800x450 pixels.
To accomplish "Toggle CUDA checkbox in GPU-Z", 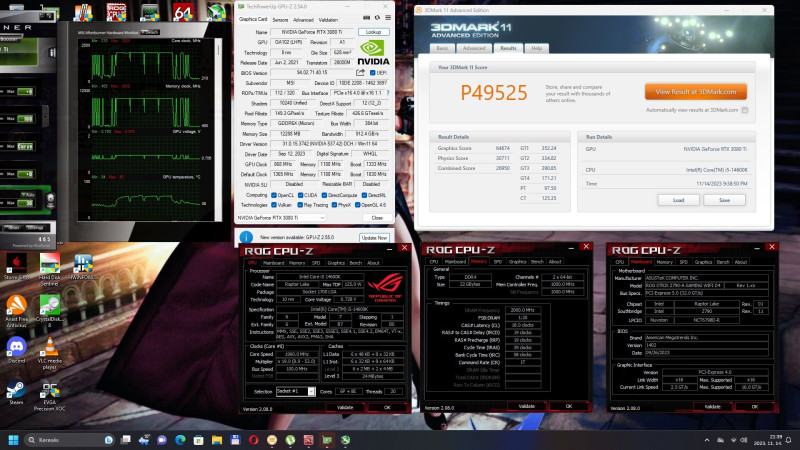I will [301, 195].
